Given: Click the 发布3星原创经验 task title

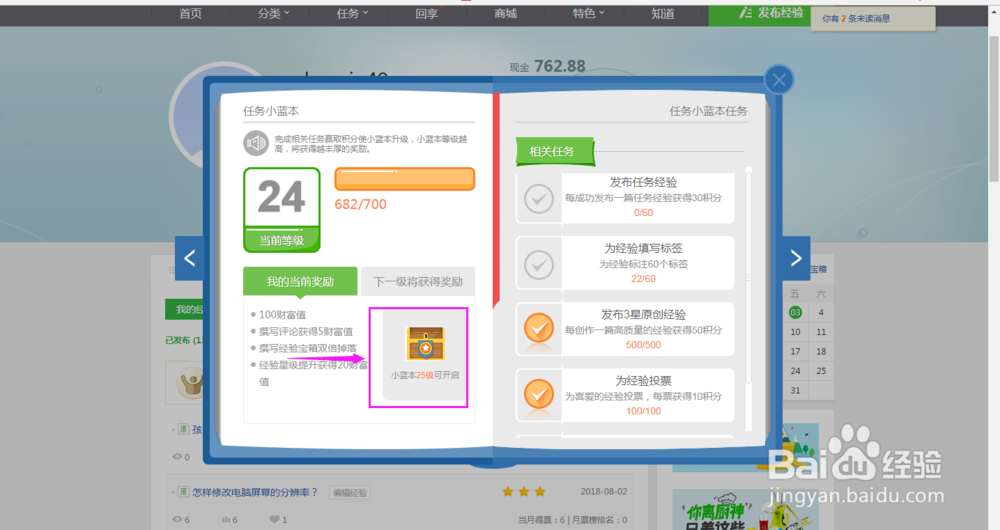Looking at the screenshot, I should (643, 314).
